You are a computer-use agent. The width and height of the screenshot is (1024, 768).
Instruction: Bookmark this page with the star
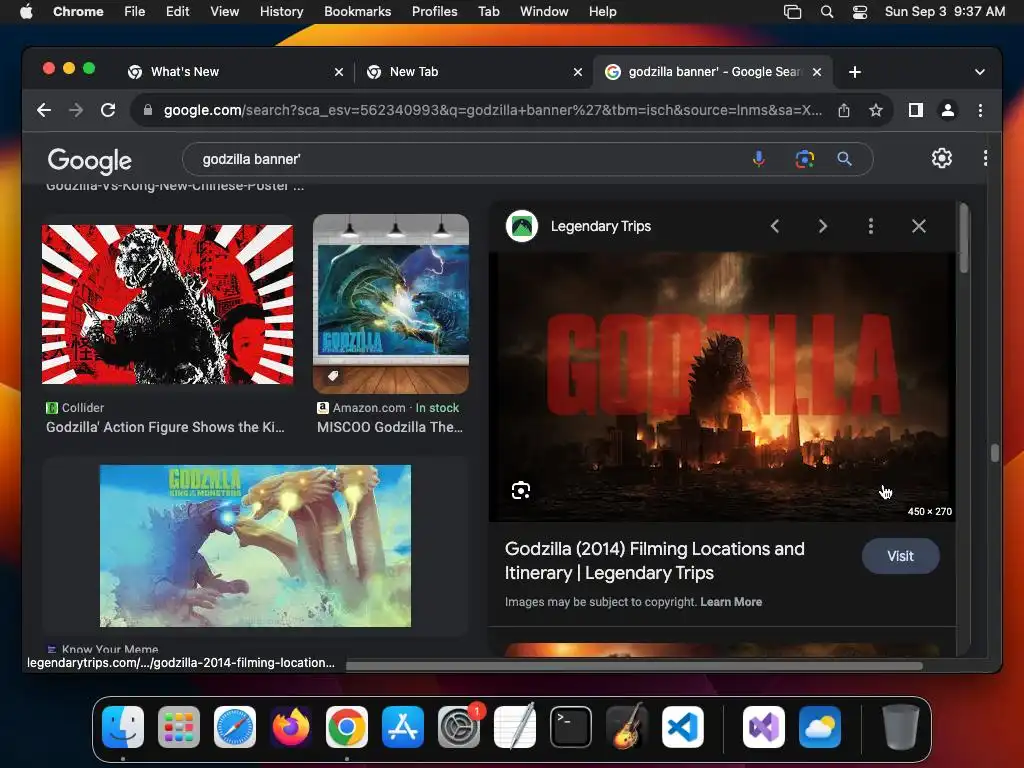pos(876,110)
